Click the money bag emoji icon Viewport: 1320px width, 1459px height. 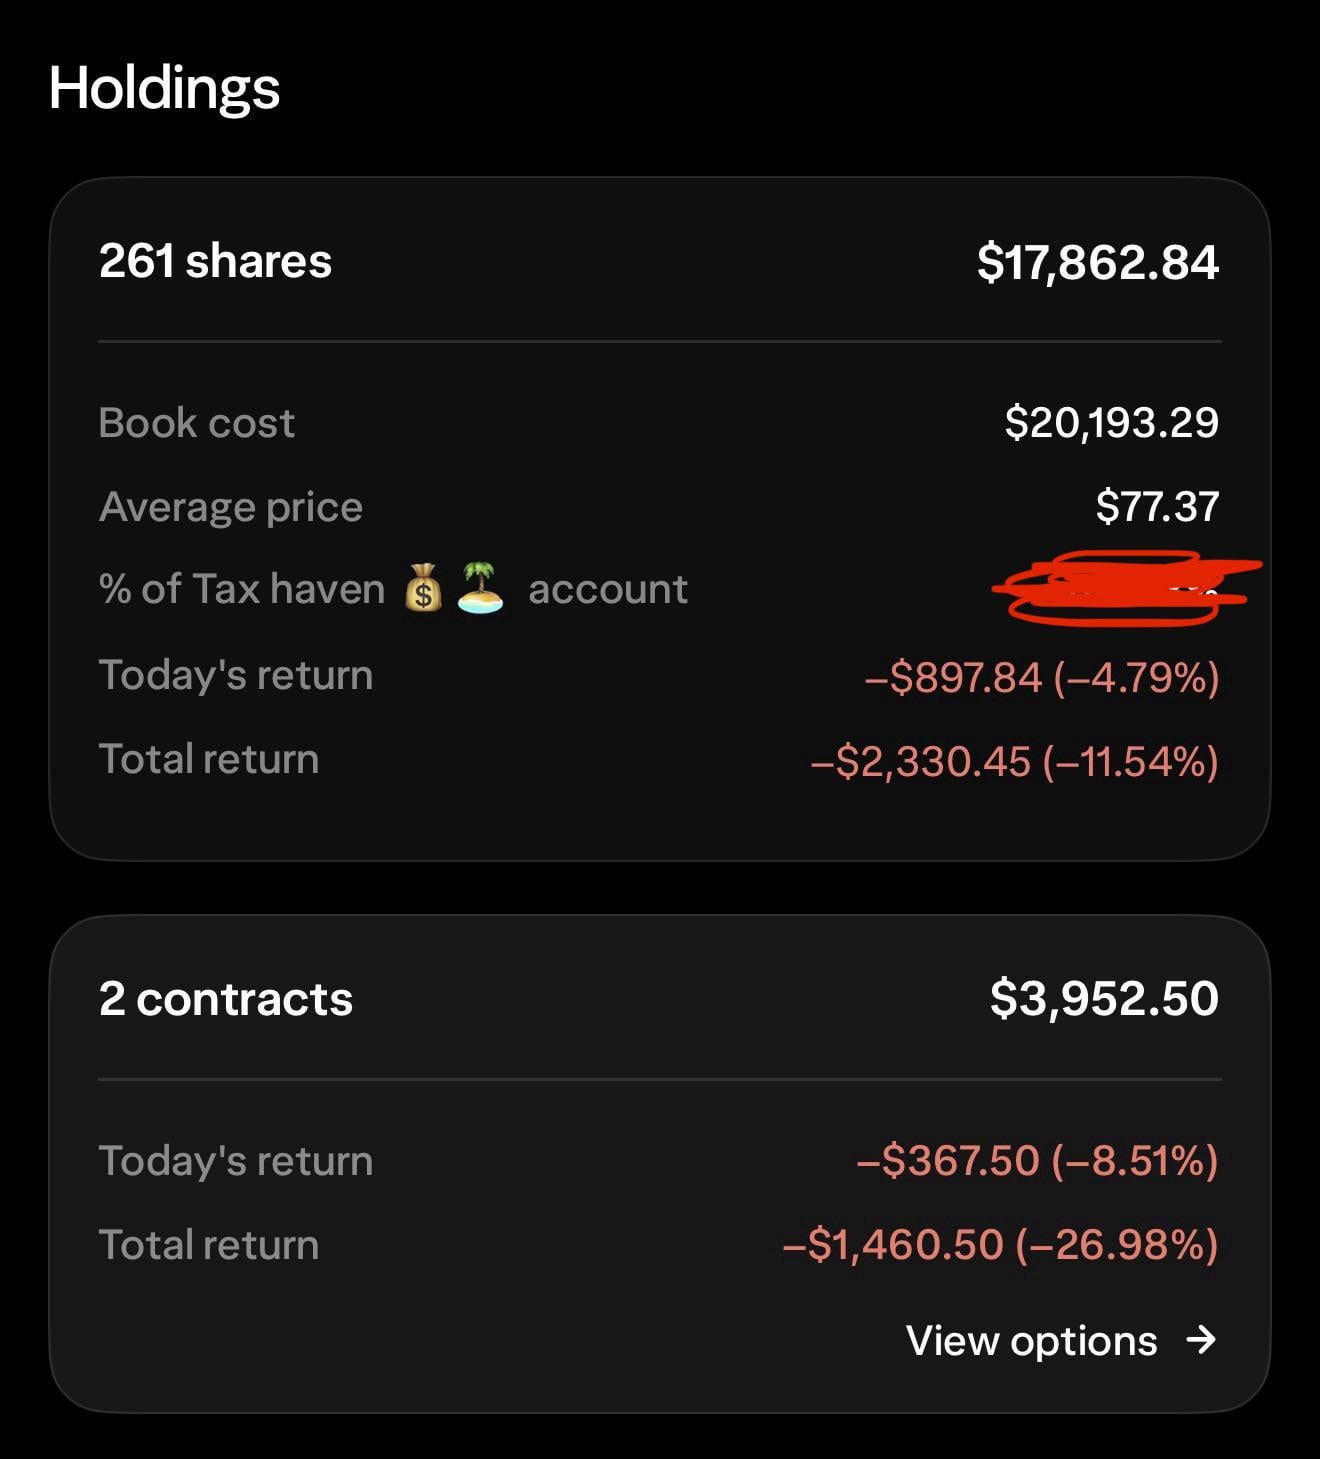[x=423, y=588]
